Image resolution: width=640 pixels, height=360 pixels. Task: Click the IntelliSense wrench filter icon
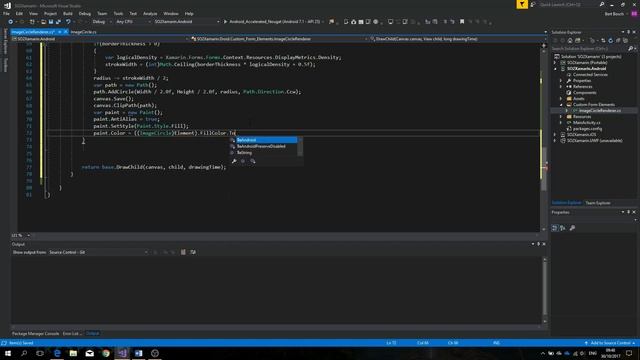click(x=234, y=161)
